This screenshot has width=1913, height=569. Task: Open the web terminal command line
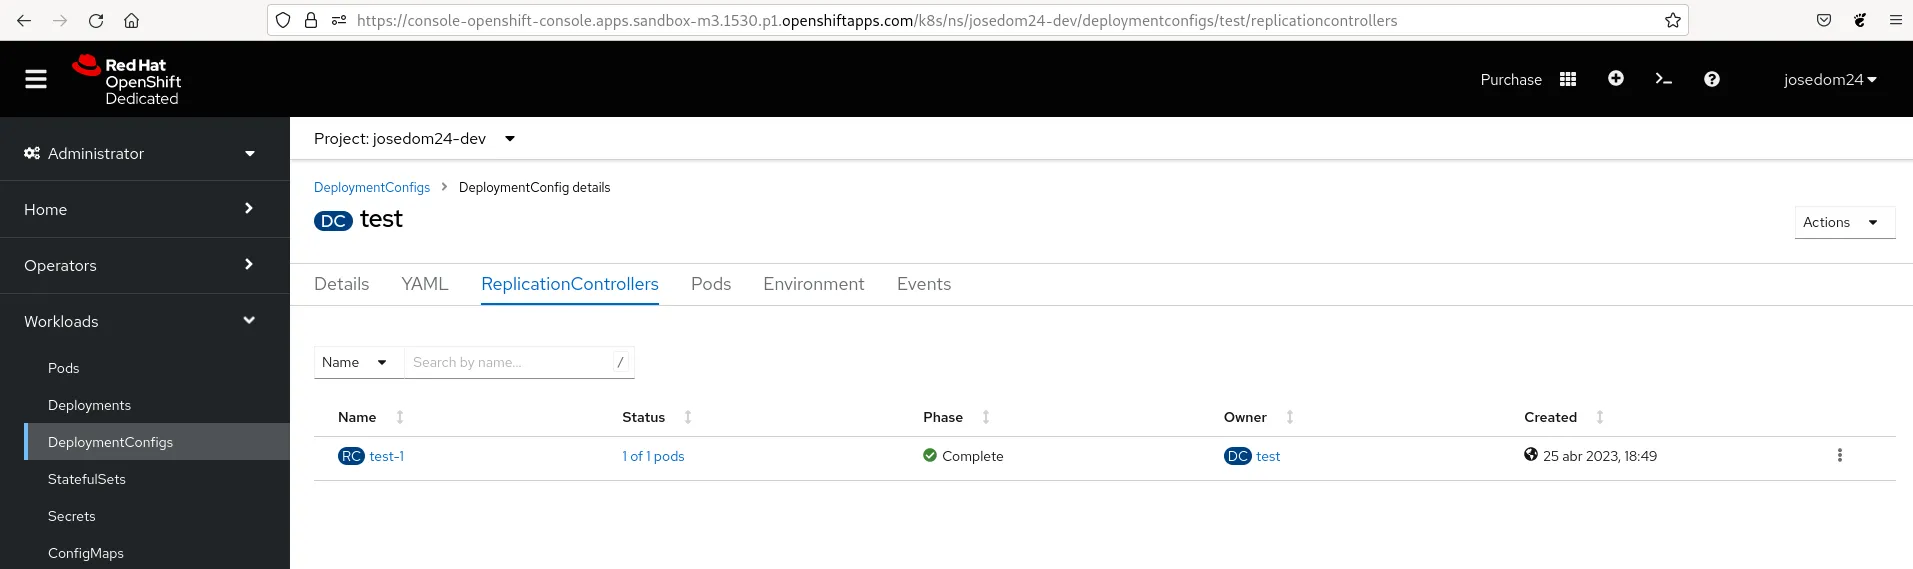(1664, 79)
